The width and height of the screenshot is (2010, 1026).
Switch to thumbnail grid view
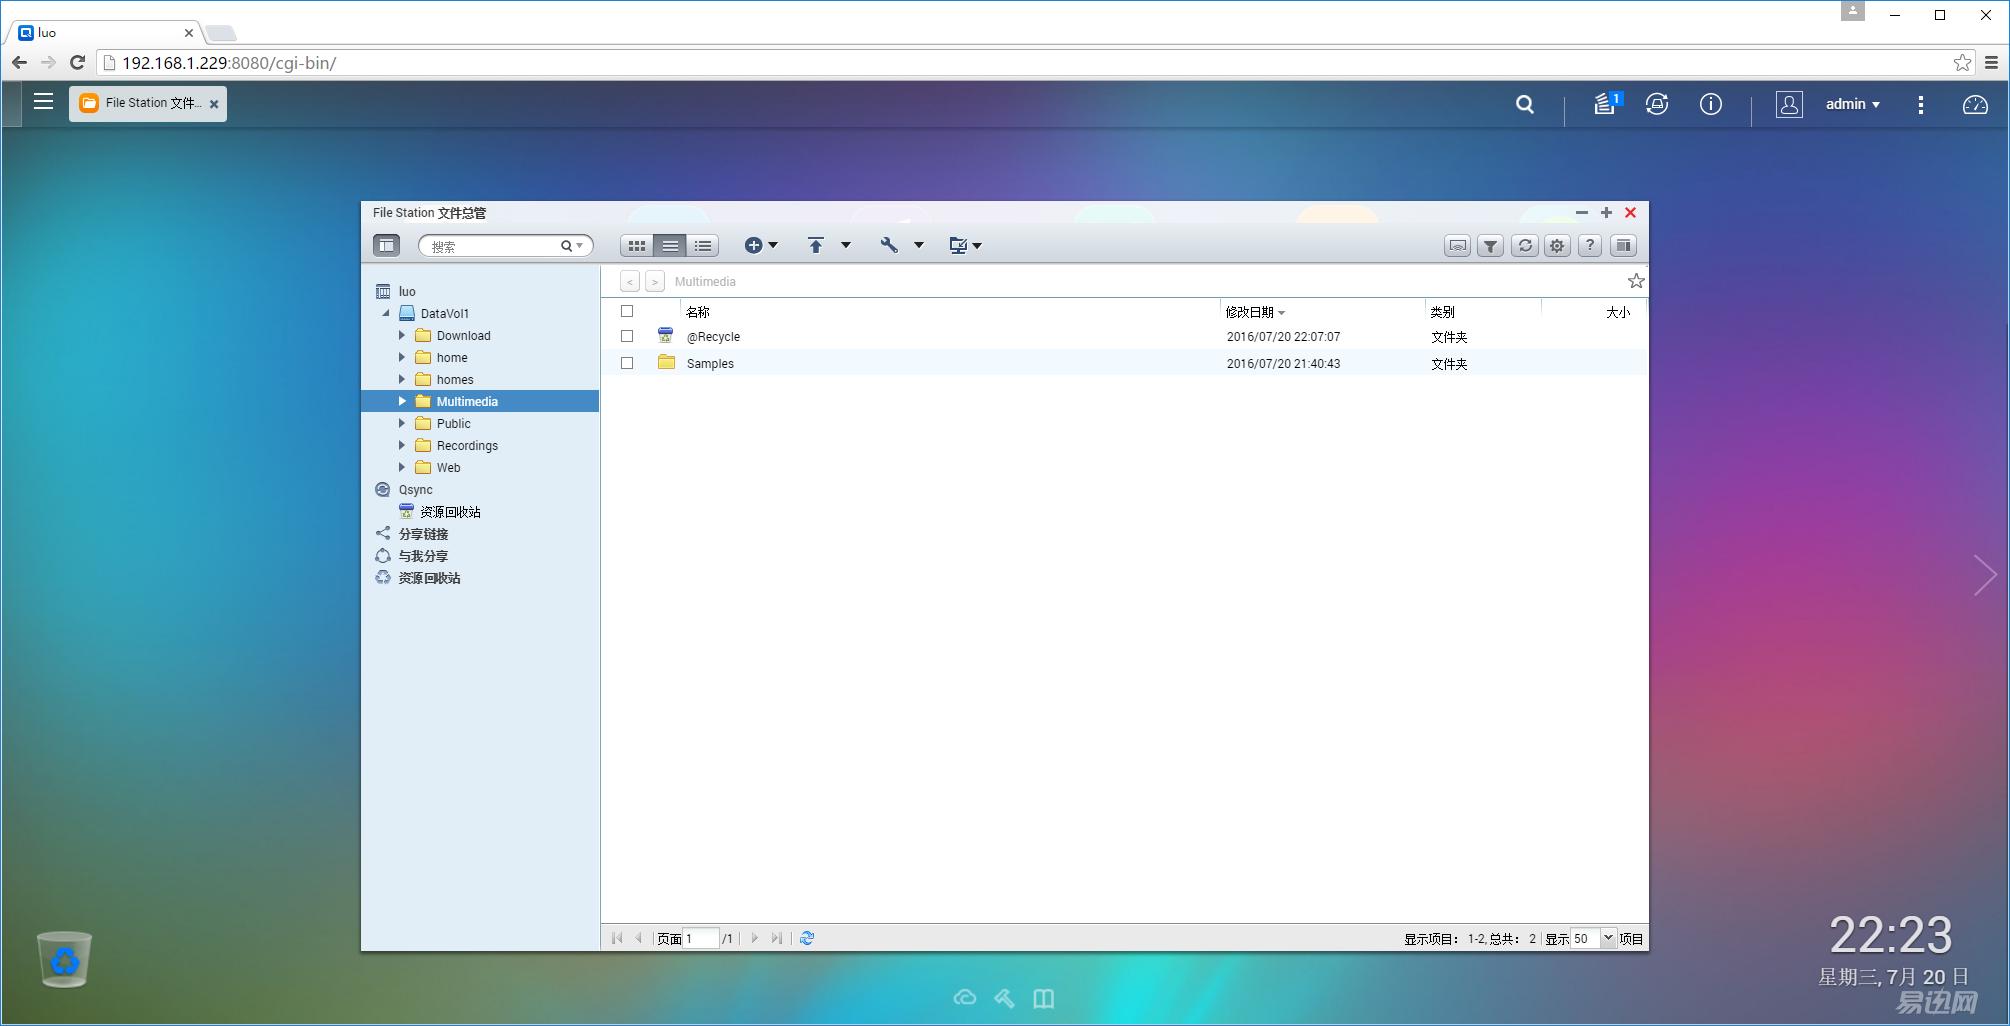click(x=636, y=246)
